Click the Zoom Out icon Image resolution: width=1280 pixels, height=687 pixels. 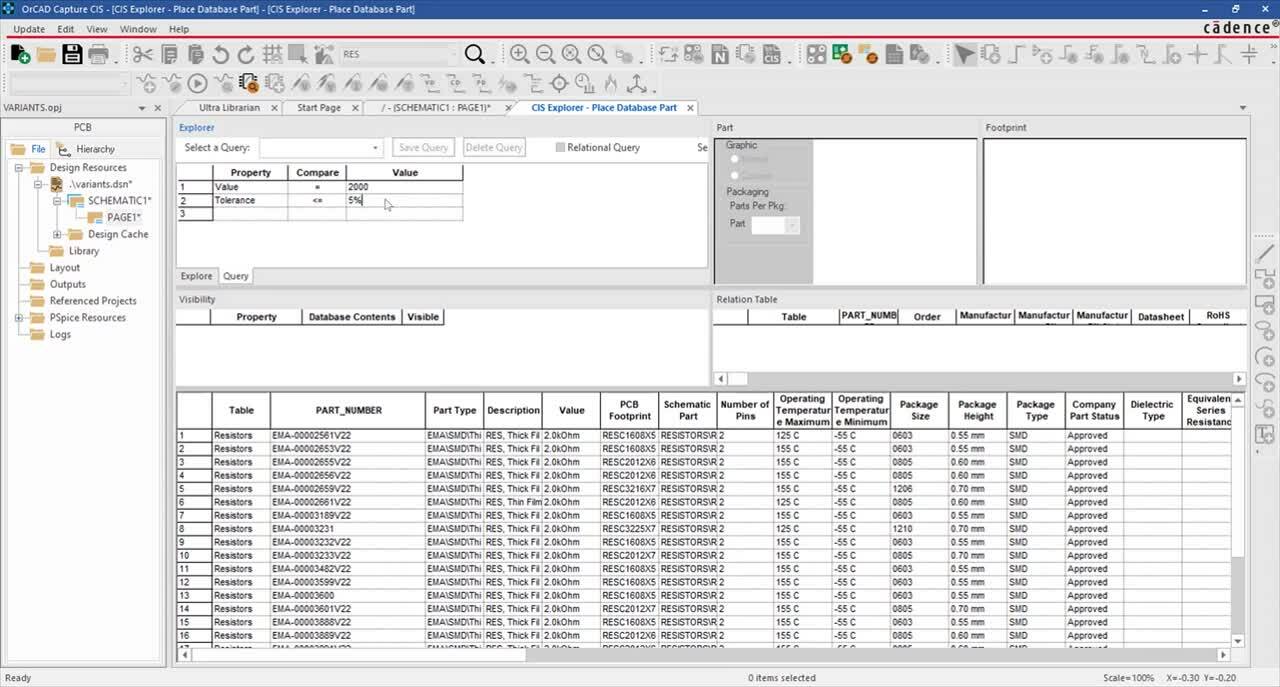[545, 54]
